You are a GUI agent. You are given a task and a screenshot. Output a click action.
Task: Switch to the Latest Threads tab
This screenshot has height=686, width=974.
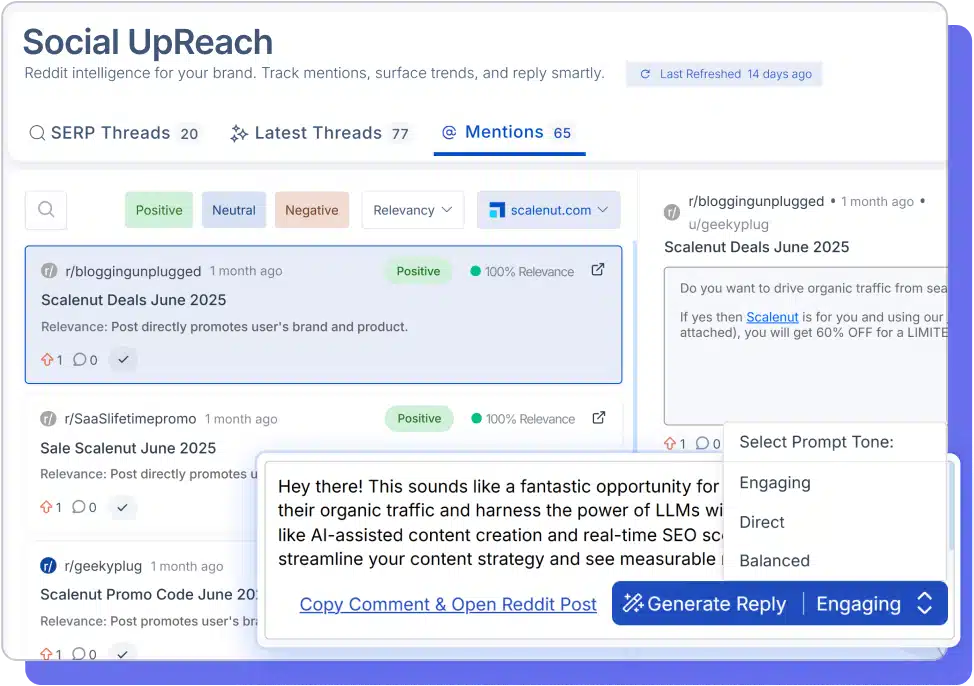(320, 133)
